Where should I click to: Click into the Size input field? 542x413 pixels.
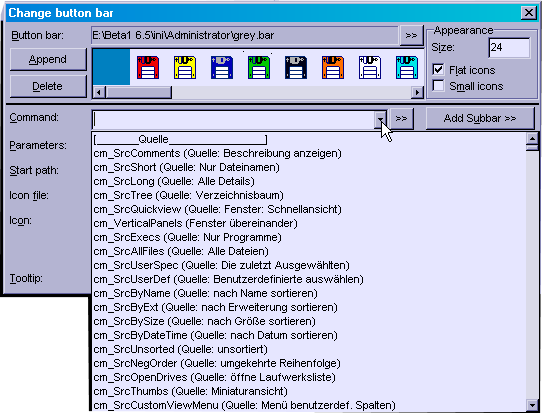tap(509, 47)
